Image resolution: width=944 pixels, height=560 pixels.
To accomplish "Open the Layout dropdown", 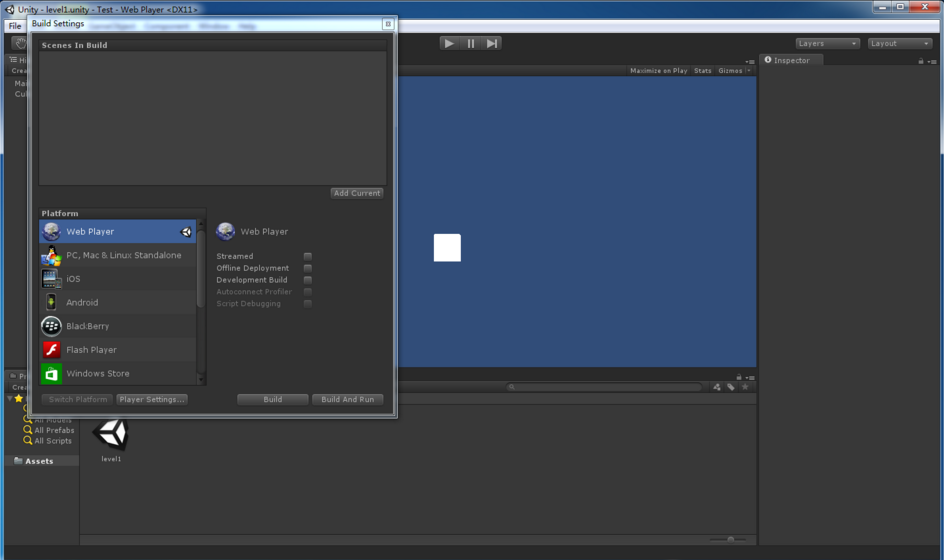I will click(x=900, y=43).
